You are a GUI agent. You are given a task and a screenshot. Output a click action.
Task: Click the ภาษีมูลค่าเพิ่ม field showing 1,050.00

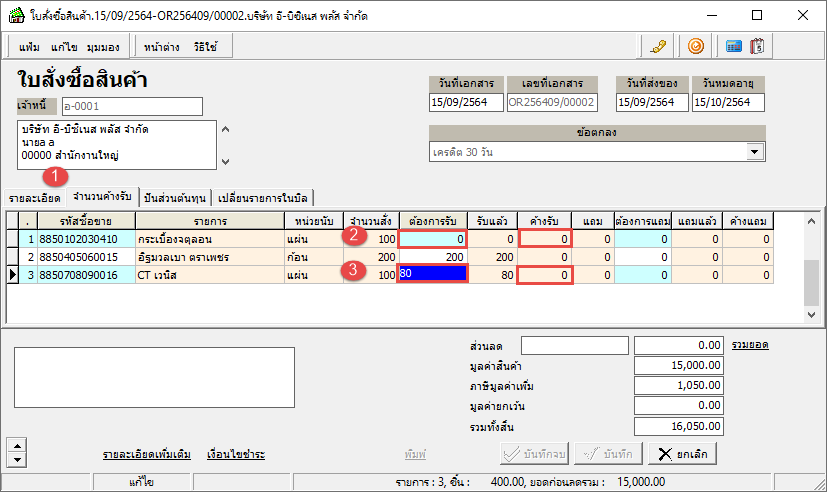[679, 385]
